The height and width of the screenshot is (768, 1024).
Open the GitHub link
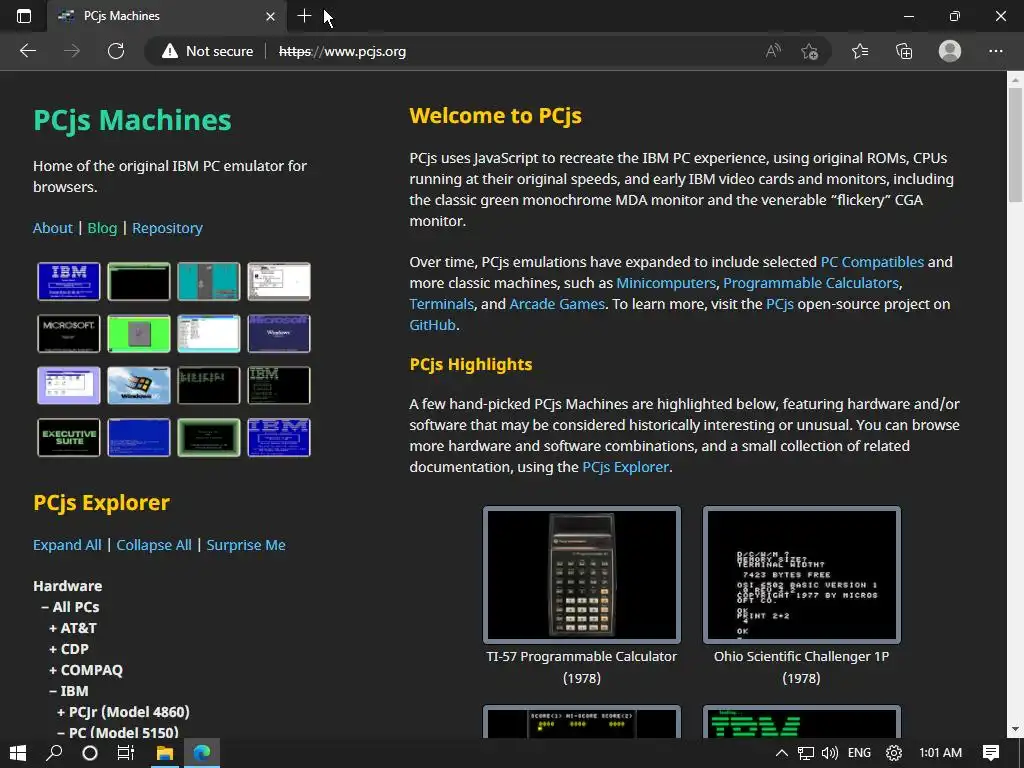(432, 325)
